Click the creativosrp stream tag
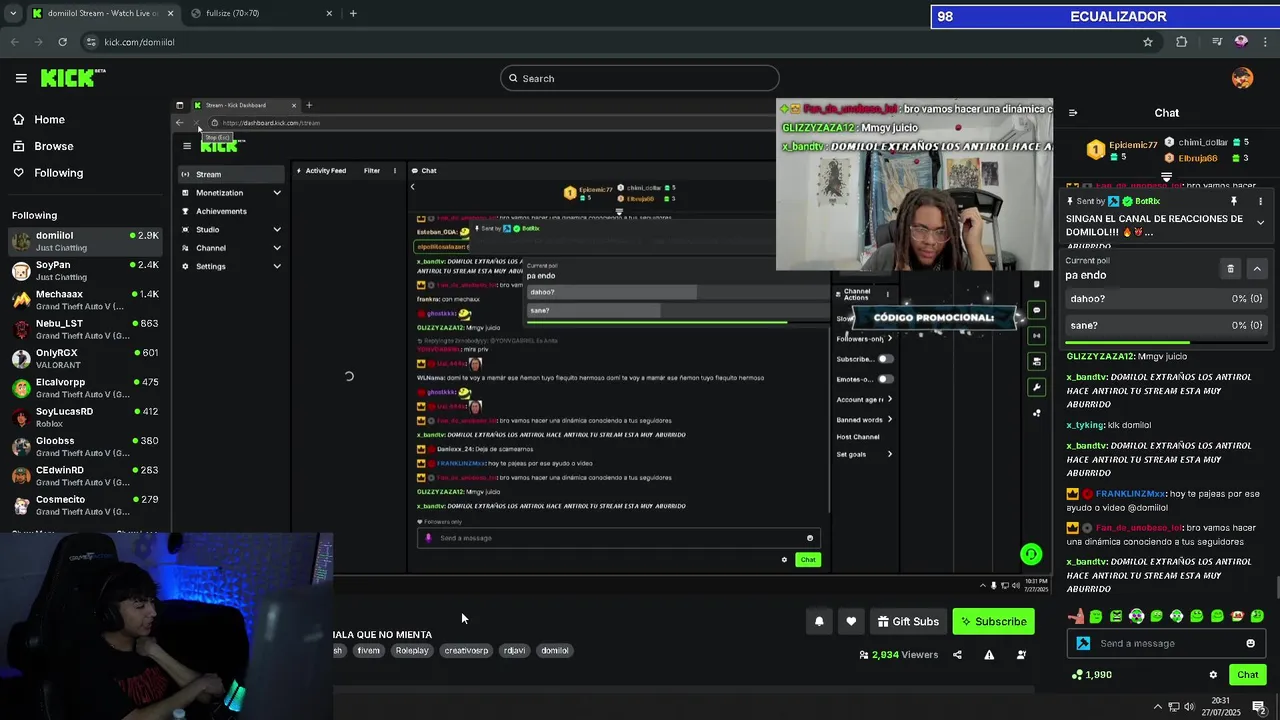Image resolution: width=1280 pixels, height=720 pixels. [466, 651]
